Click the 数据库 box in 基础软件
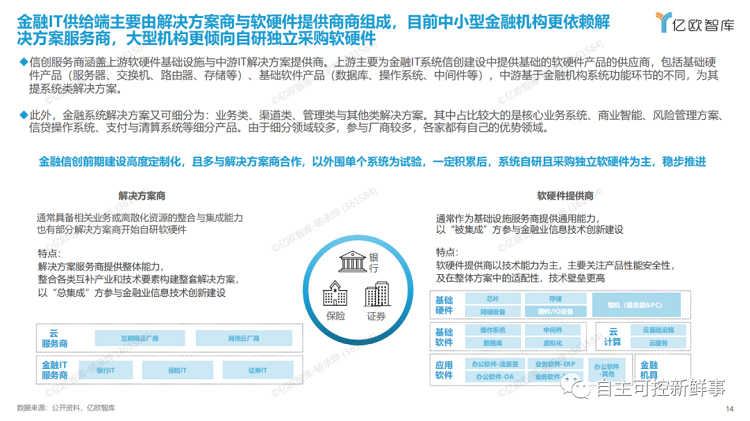 pyautogui.click(x=492, y=341)
